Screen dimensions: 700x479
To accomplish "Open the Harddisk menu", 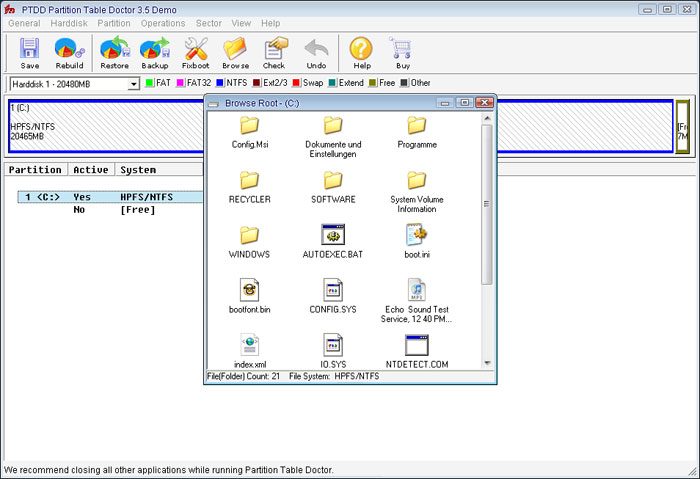I will pos(69,23).
